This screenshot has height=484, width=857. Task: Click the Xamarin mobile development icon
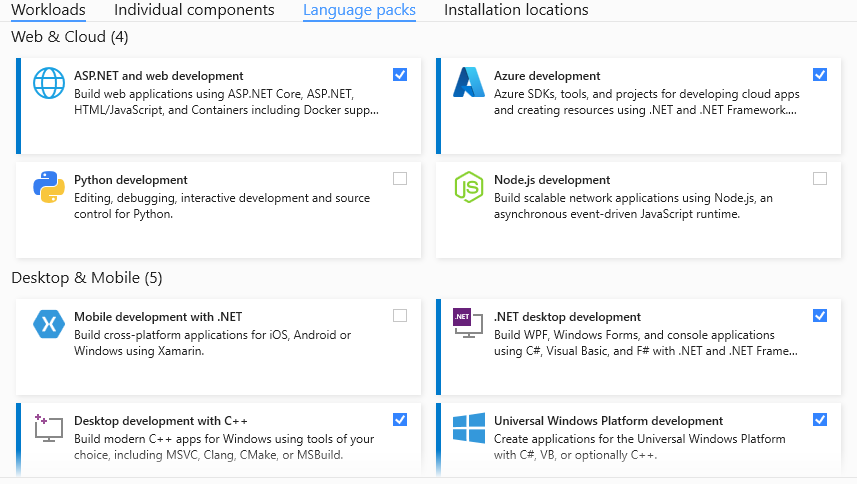click(x=49, y=324)
